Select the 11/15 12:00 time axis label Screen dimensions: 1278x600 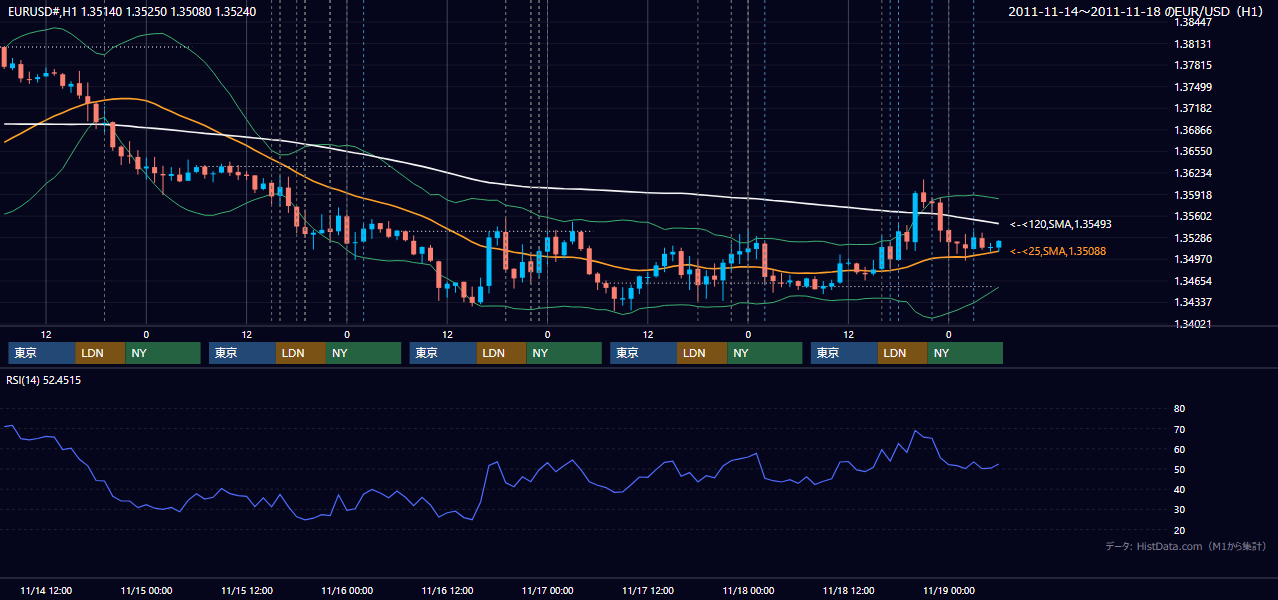(x=247, y=590)
